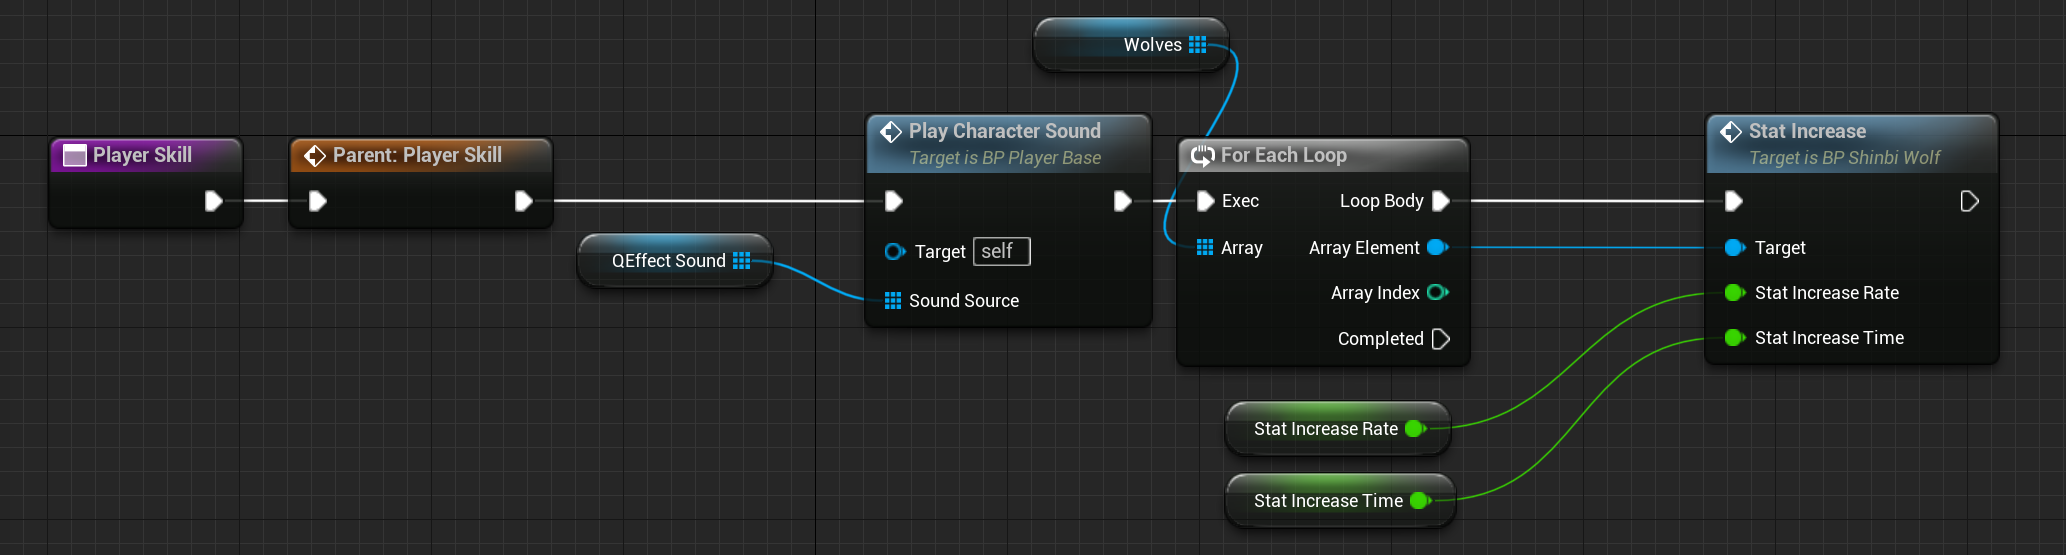Click the Sound Source array pin
This screenshot has width=2066, height=555.
click(x=893, y=300)
